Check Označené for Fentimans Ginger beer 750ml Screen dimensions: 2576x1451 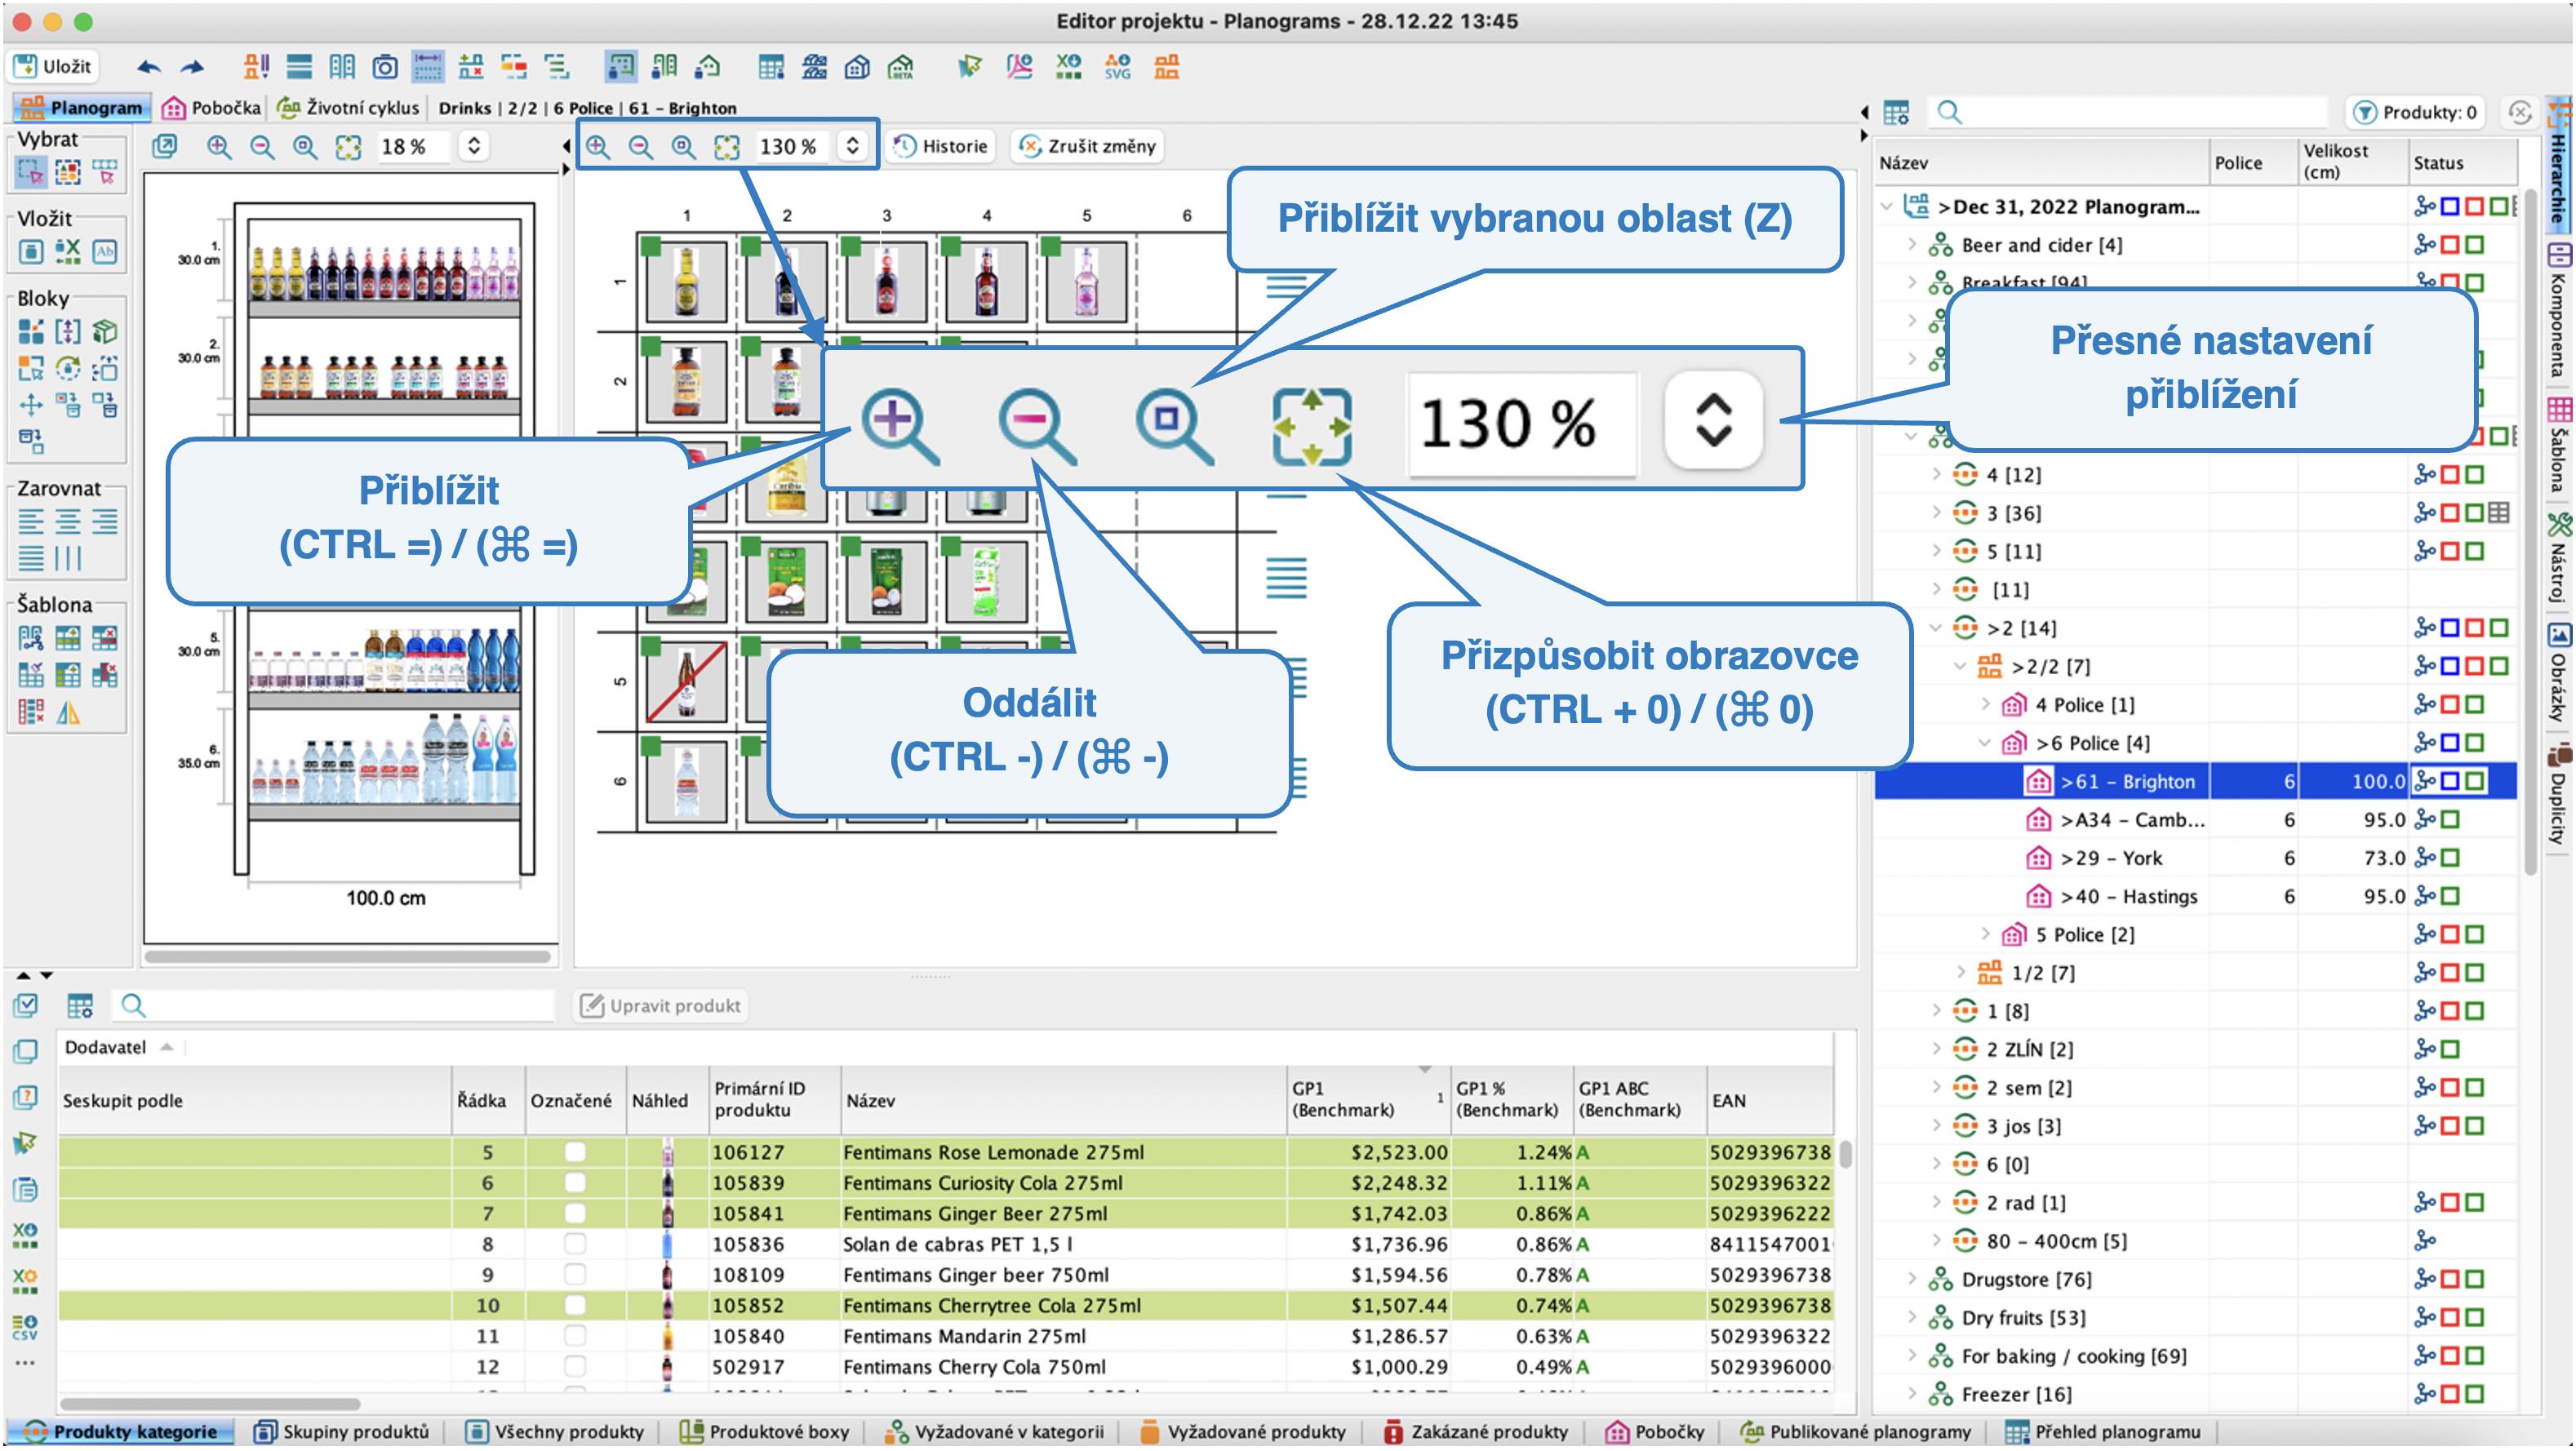(575, 1275)
